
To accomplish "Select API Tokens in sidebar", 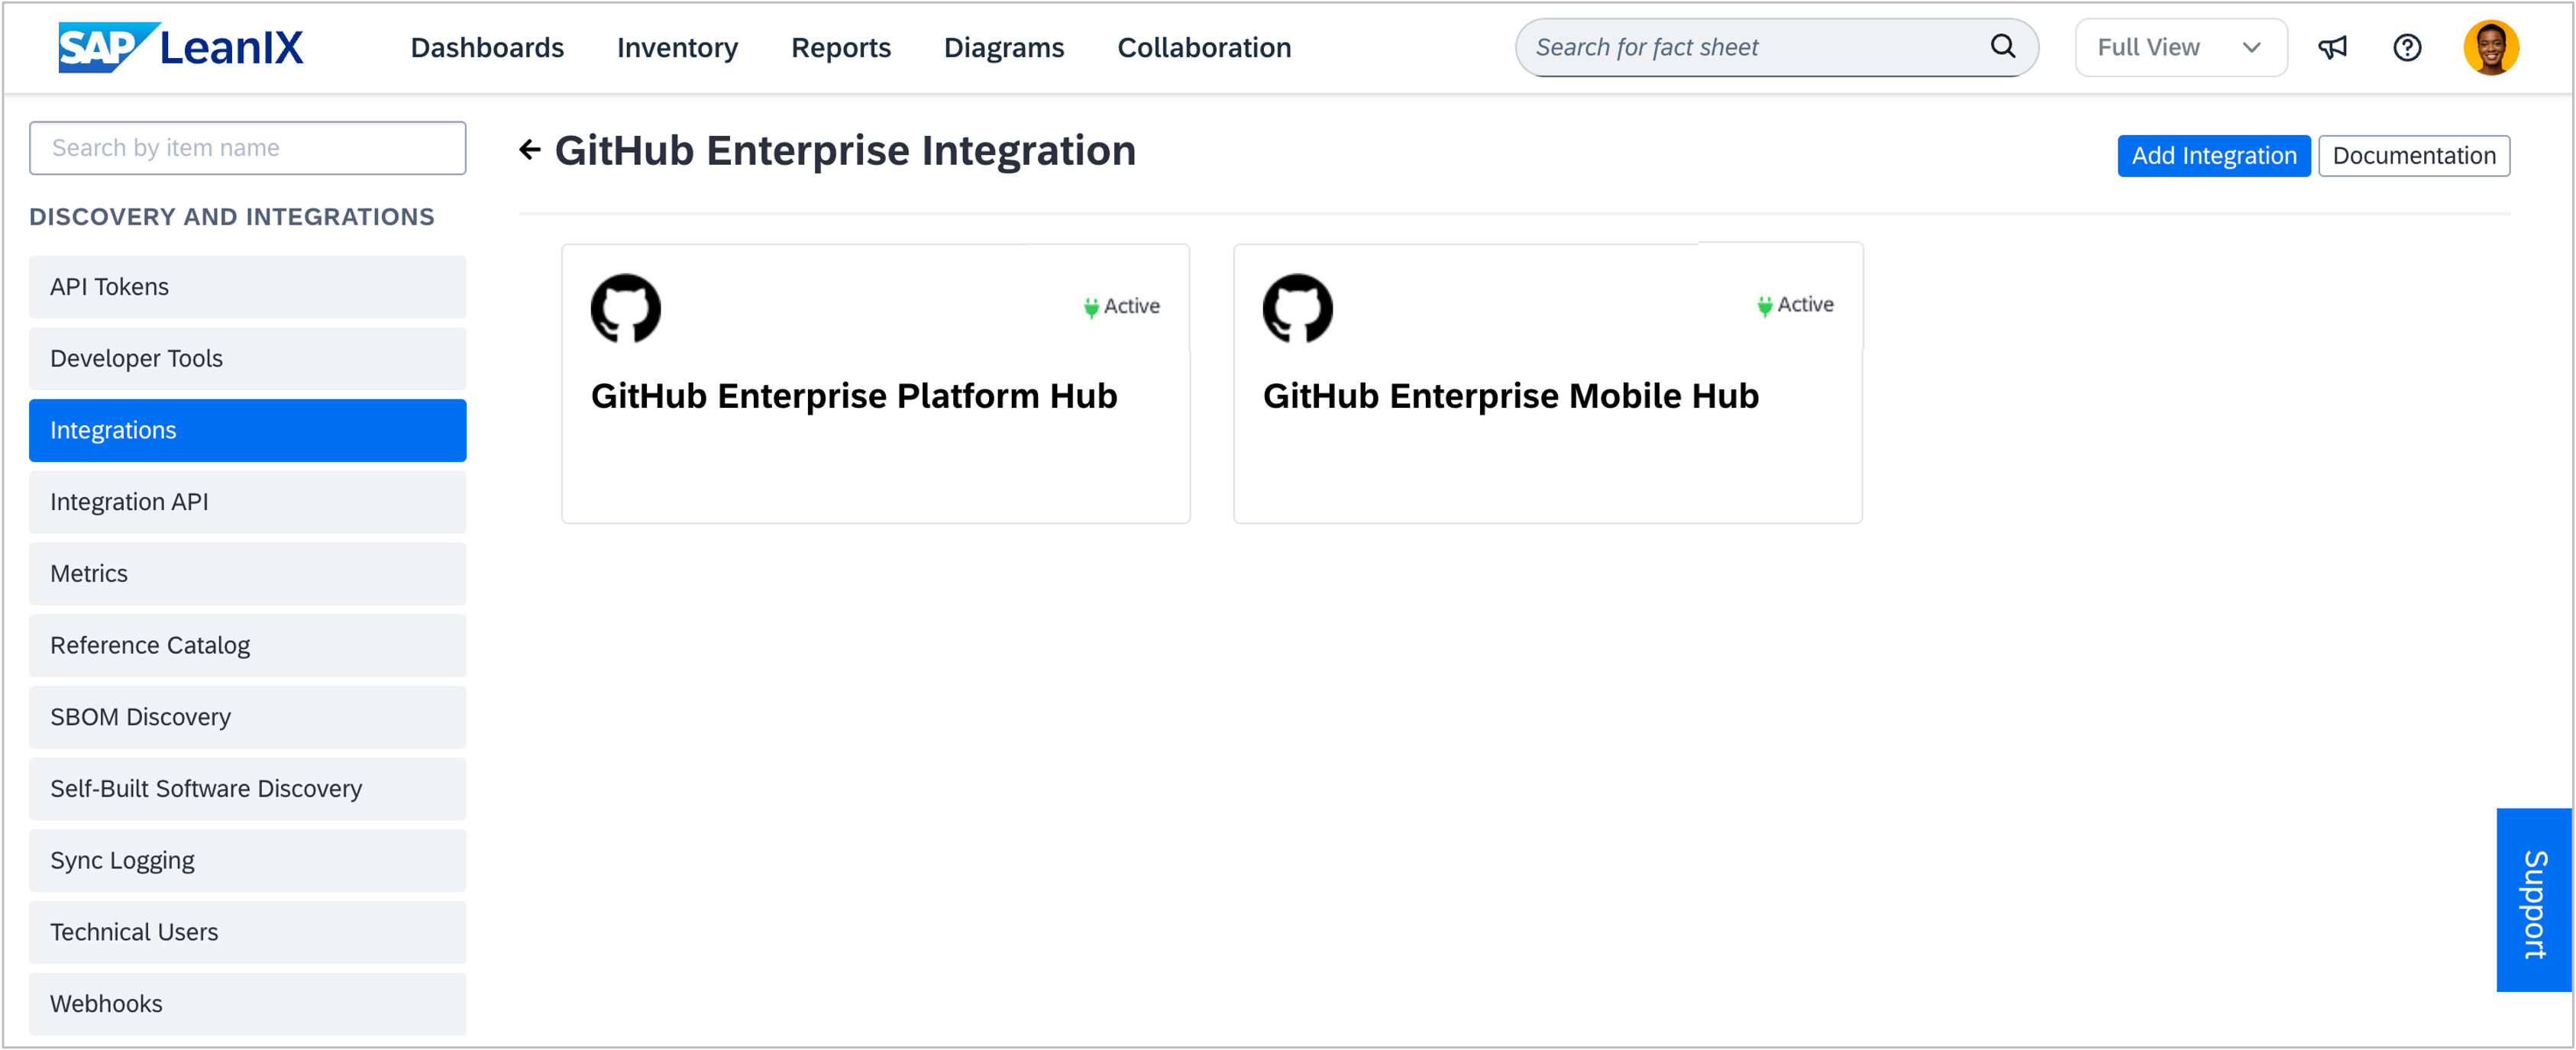I will [248, 287].
